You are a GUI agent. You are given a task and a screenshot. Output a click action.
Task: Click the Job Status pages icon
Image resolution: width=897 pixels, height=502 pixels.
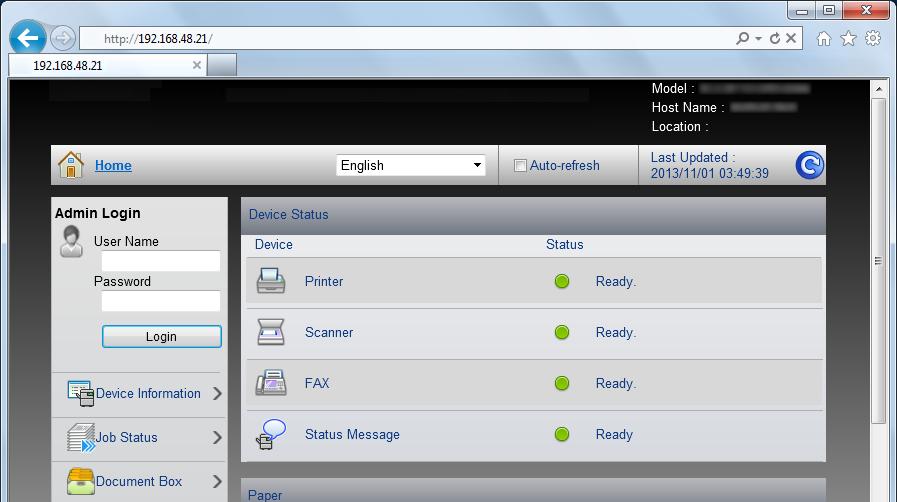81,437
